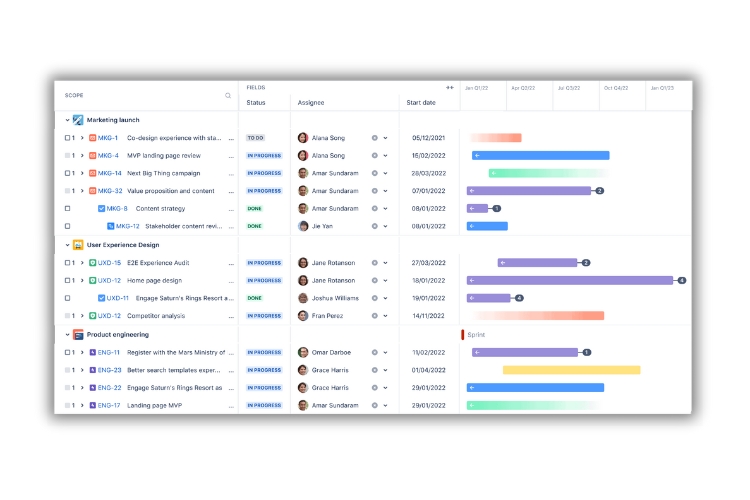This screenshot has height=500, width=750.
Task: Collapse the Marketing launch group
Action: click(67, 120)
